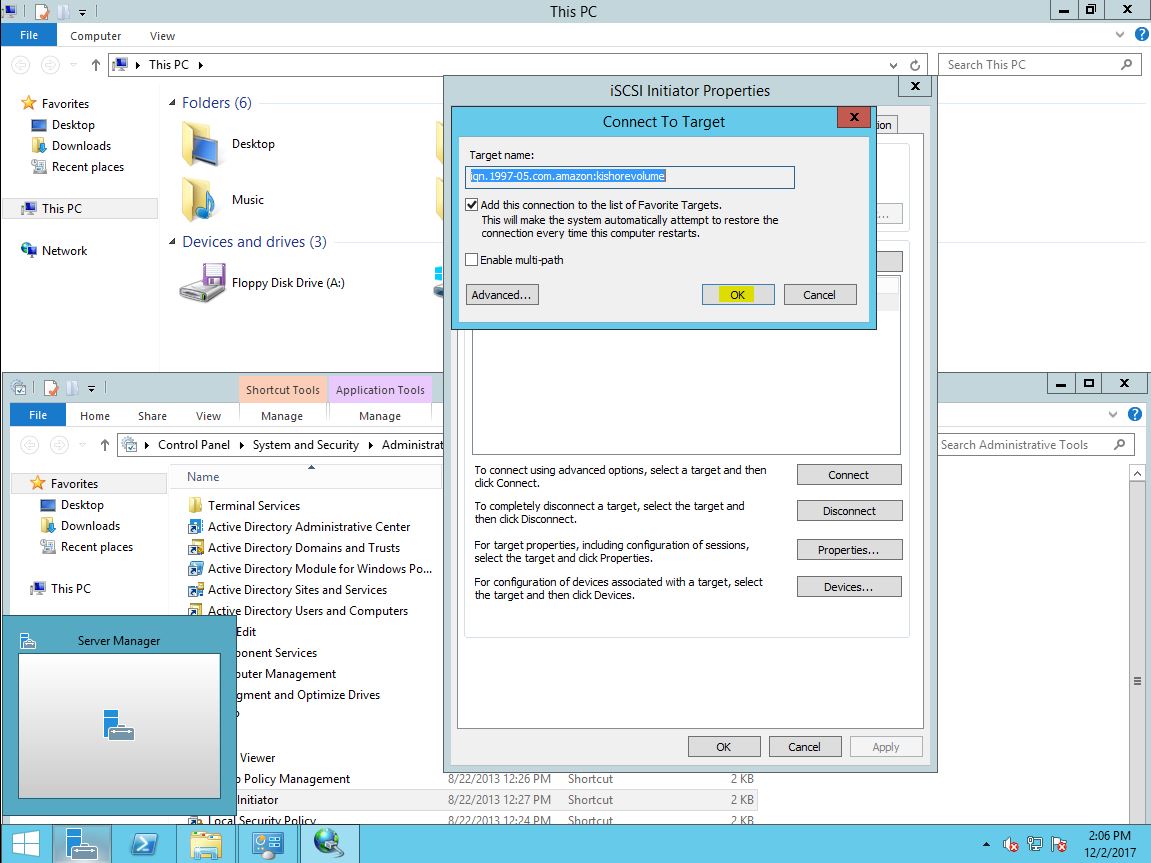The height and width of the screenshot is (863, 1151).
Task: Refresh the This PC address bar
Action: pos(915,65)
